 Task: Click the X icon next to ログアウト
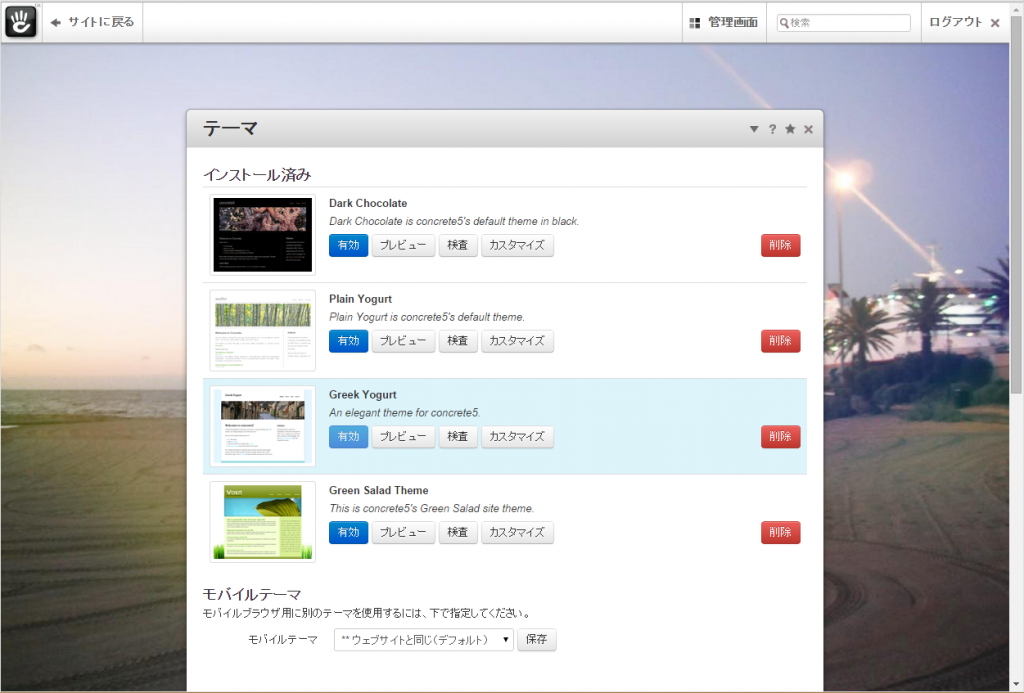996,21
